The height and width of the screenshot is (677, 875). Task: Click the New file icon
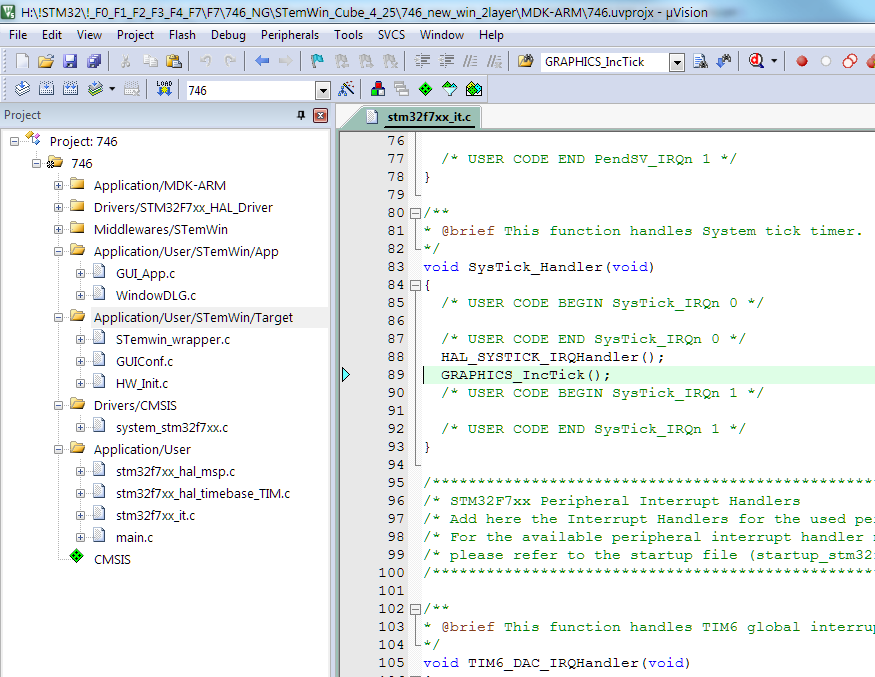22,61
